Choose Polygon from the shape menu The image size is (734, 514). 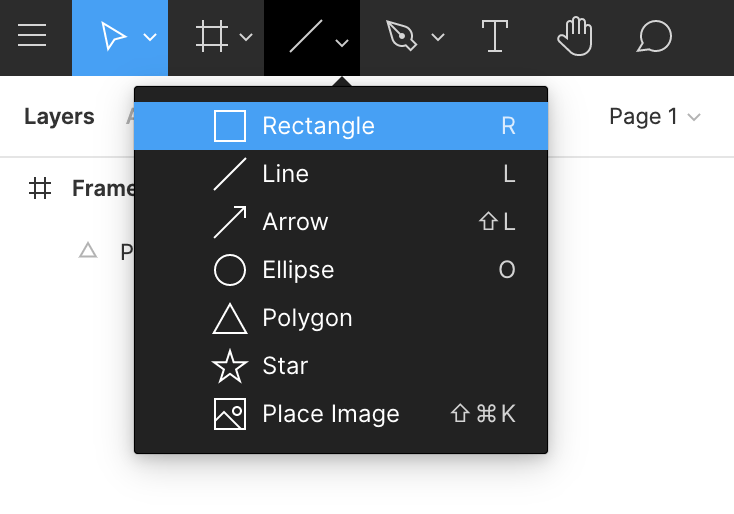click(340, 318)
